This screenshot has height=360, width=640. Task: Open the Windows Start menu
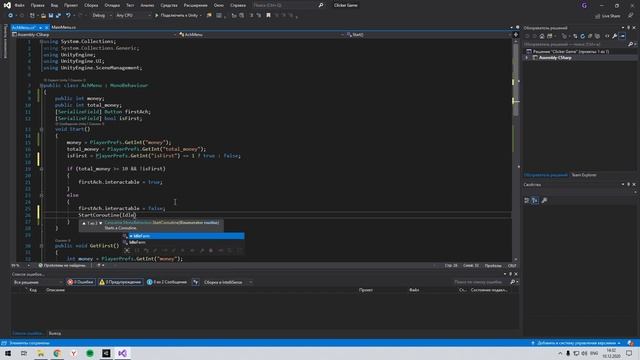pyautogui.click(x=8, y=353)
